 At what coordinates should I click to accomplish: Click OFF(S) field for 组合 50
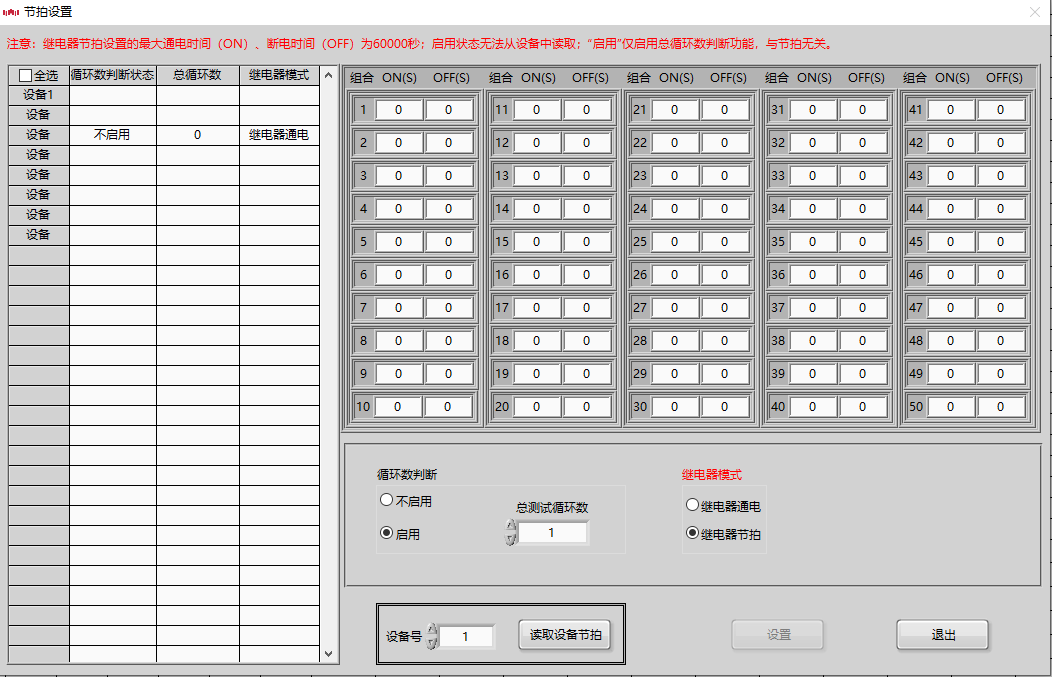1000,407
